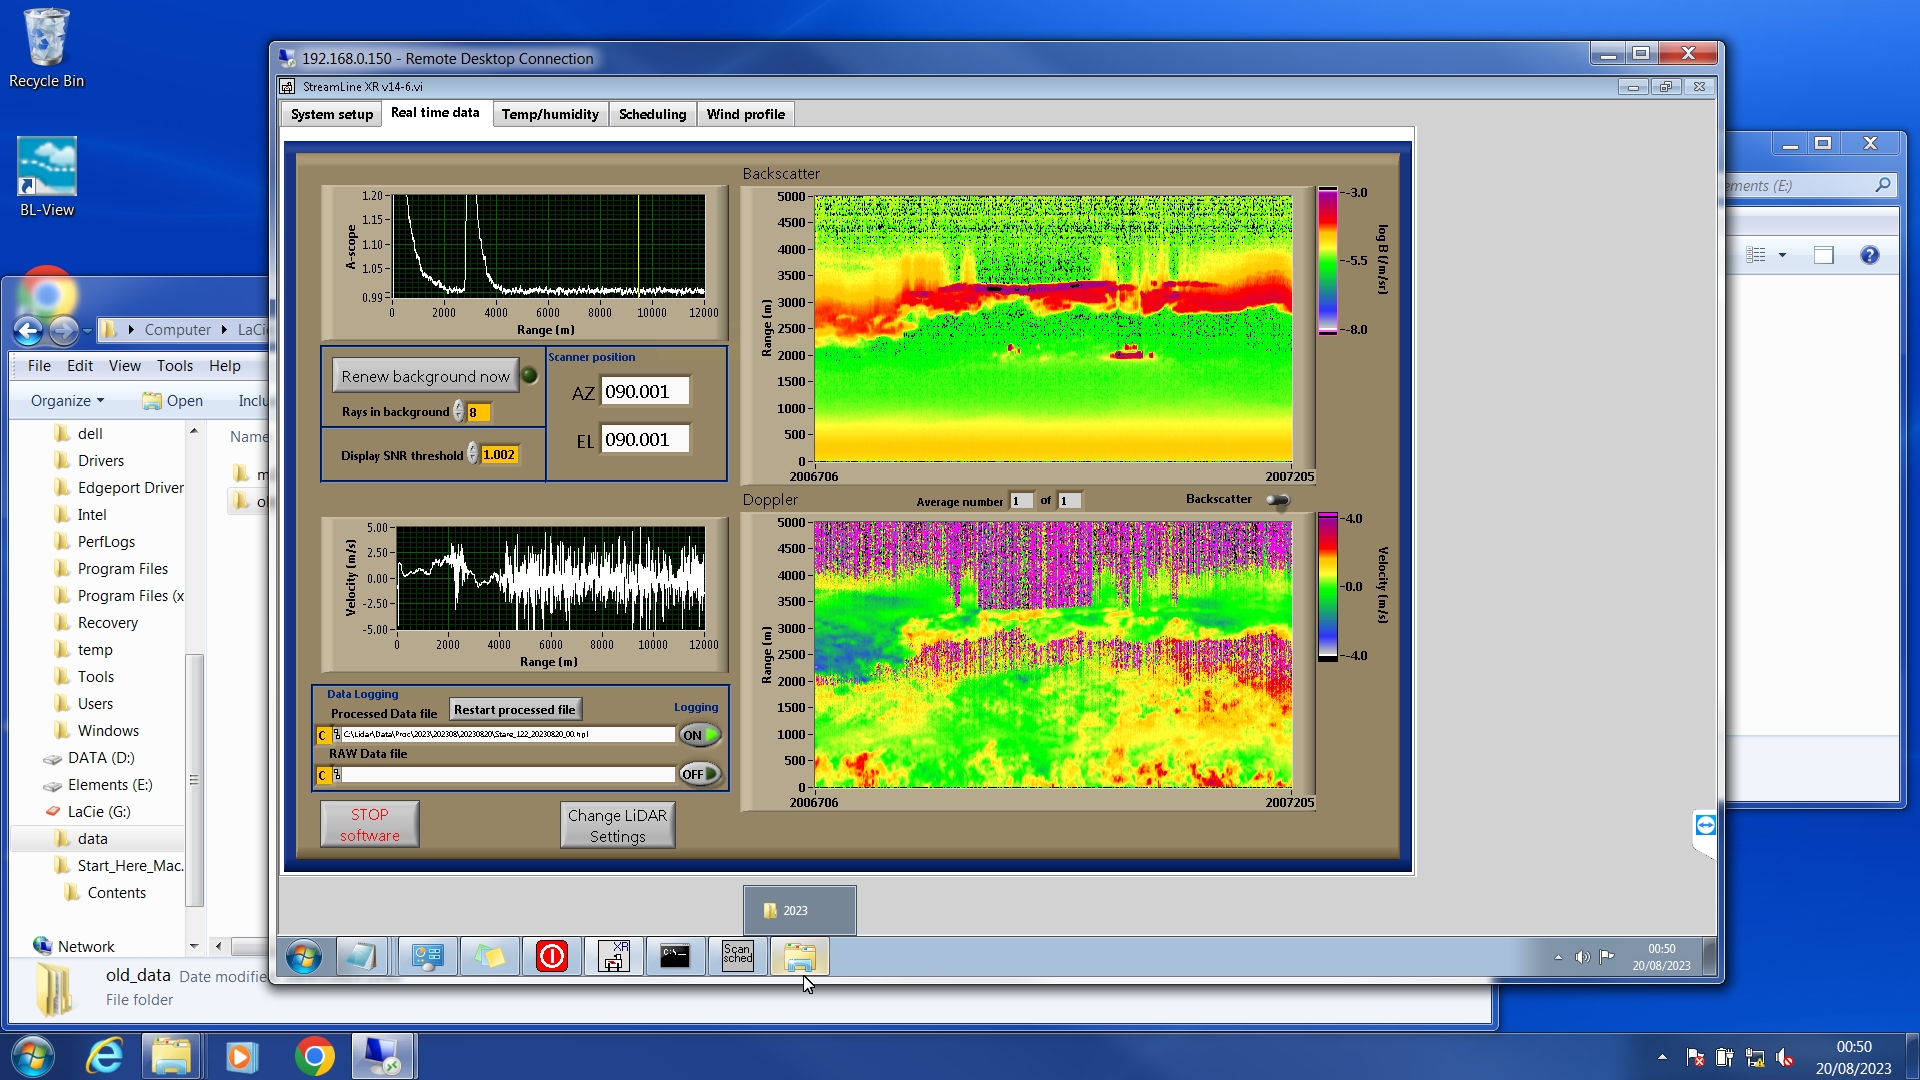Open the Control Panel taskbar icon
The width and height of the screenshot is (1920, 1080).
pos(427,956)
